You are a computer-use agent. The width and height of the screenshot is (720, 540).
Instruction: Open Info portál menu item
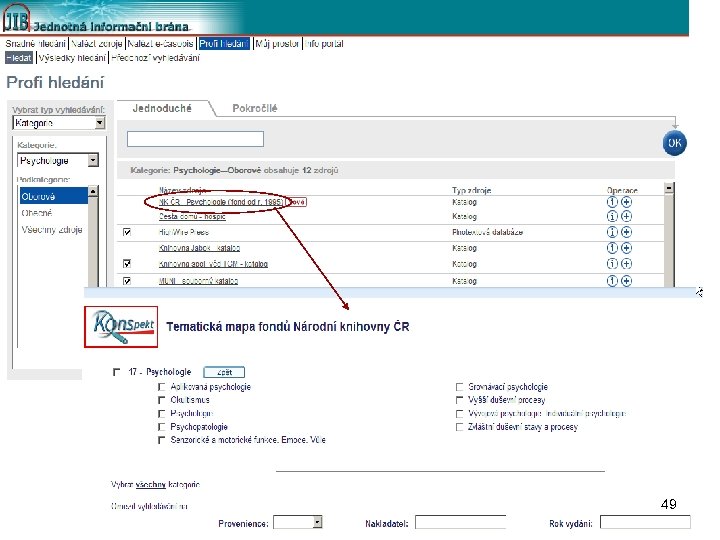[x=324, y=44]
